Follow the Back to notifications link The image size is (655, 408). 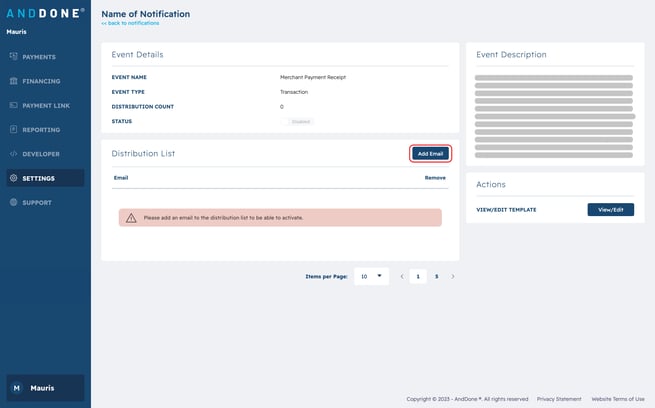(130, 23)
